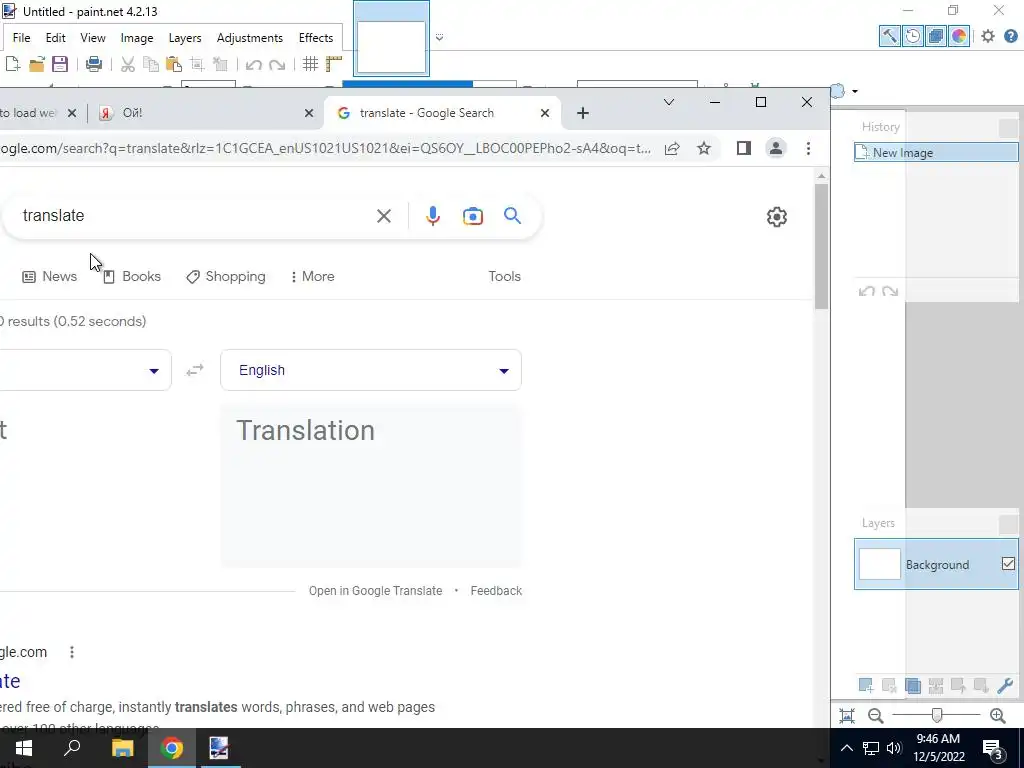1024x768 pixels.
Task: Click the Copy icon in paint.net toolbar
Action: pos(151,64)
